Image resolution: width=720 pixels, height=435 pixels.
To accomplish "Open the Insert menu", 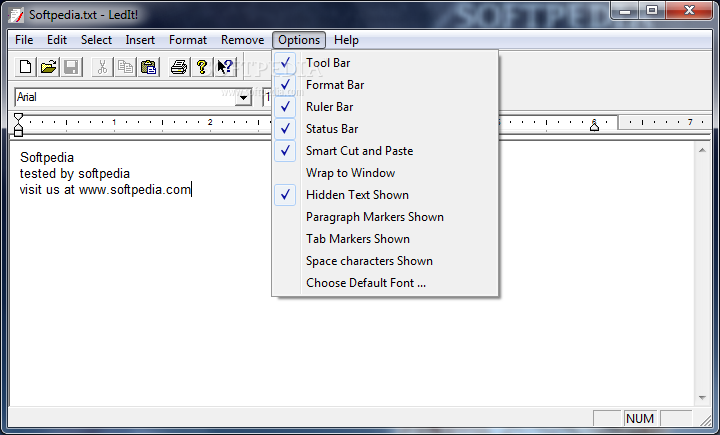I will point(140,40).
